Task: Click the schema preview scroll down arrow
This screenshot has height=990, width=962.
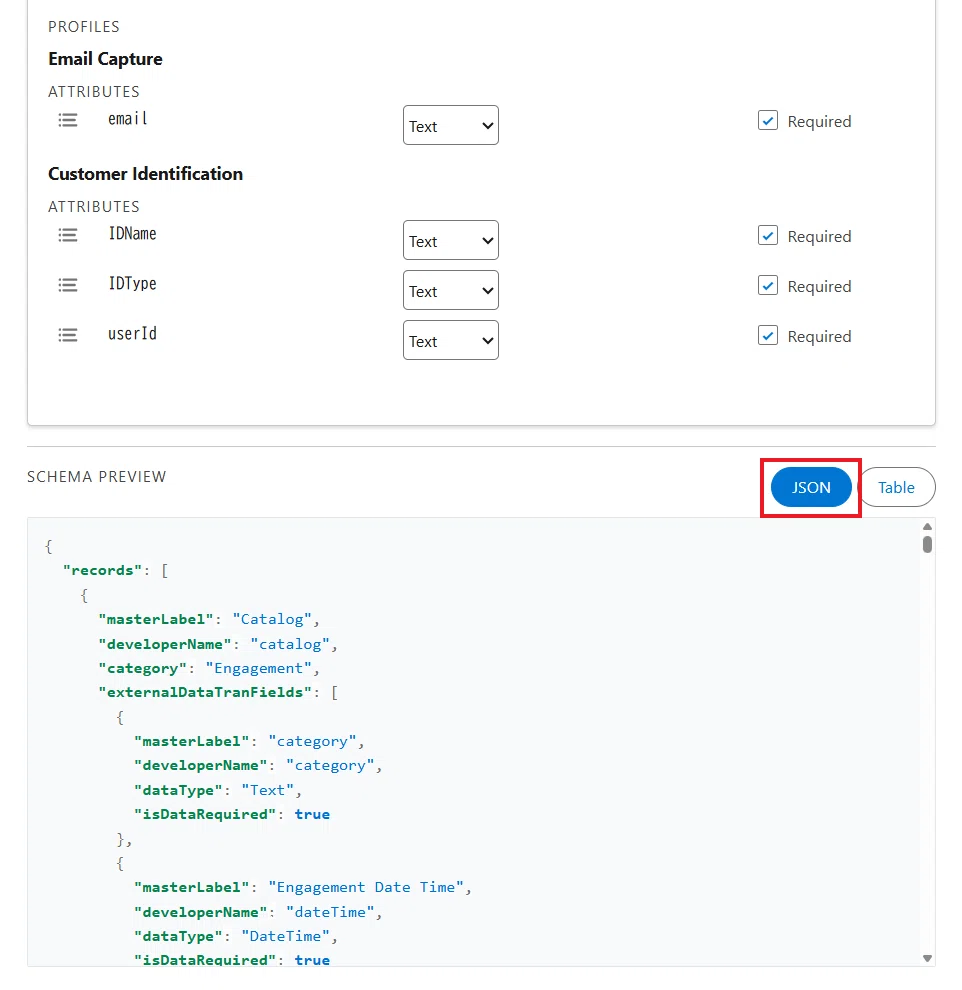Action: 927,958
